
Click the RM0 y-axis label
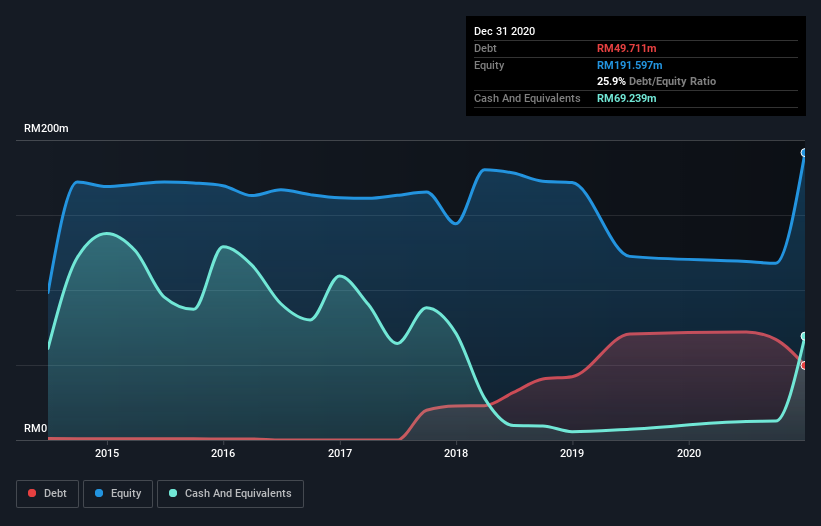[x=36, y=428]
